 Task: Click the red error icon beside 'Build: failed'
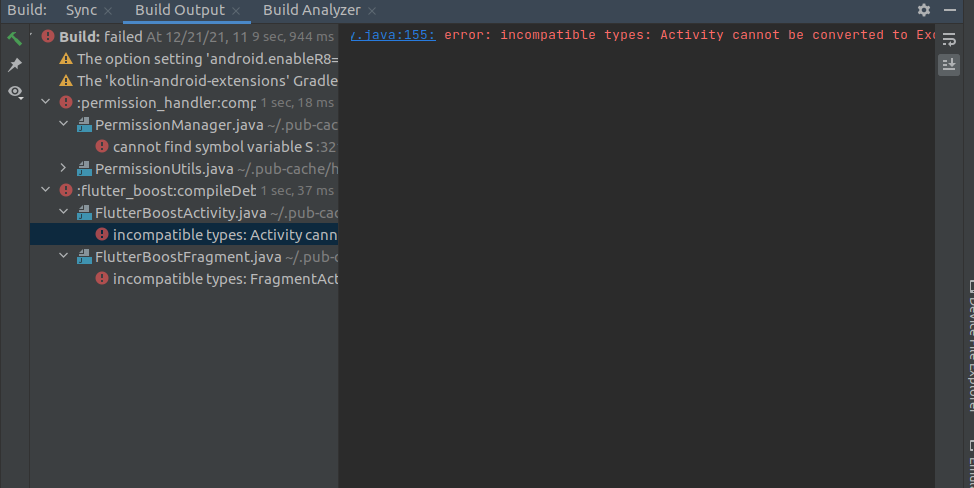(48, 36)
